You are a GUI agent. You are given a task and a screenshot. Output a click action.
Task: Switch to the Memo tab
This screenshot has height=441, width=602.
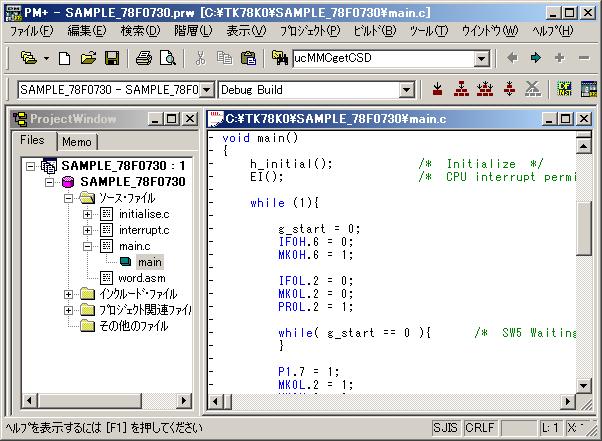77,142
